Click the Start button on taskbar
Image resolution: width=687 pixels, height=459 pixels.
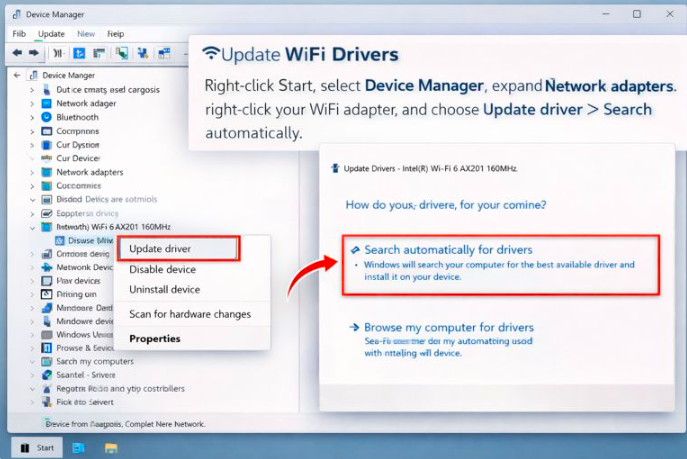[36, 448]
